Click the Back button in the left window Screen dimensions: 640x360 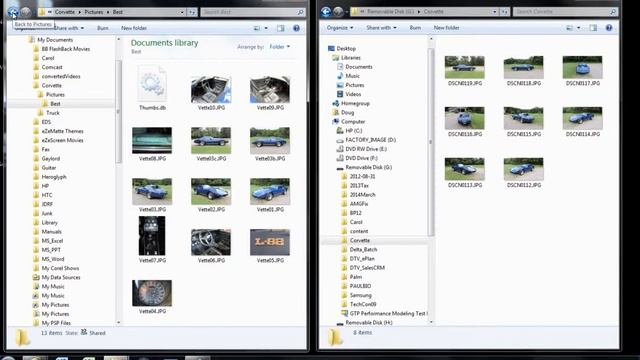[x=12, y=12]
